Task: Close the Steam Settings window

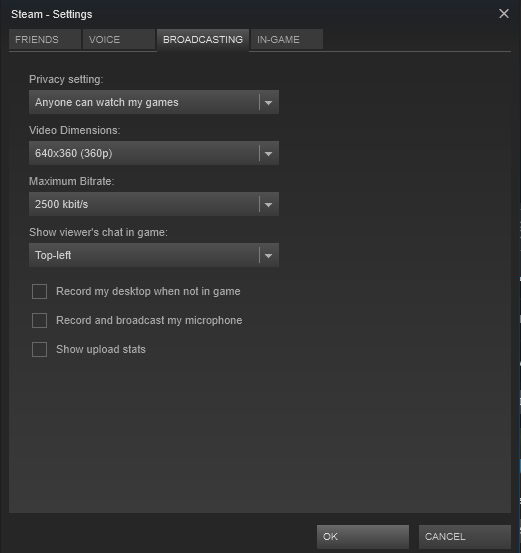Action: click(x=504, y=14)
